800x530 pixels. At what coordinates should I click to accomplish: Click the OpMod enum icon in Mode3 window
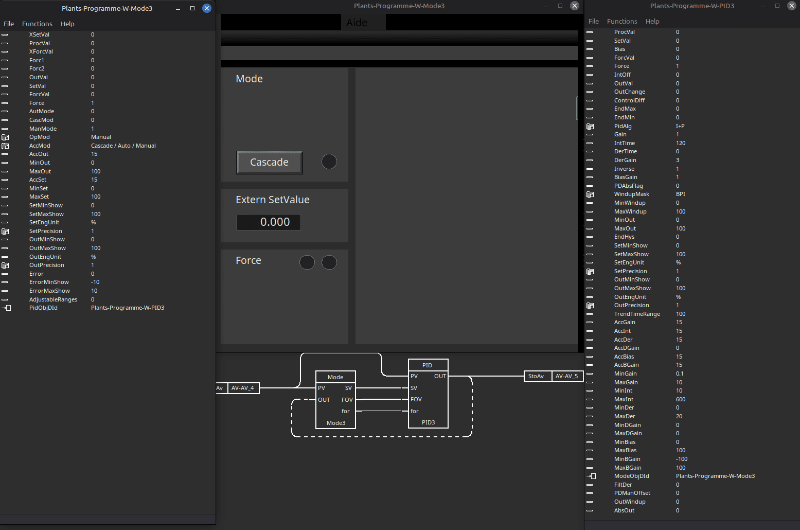[x=5, y=136]
